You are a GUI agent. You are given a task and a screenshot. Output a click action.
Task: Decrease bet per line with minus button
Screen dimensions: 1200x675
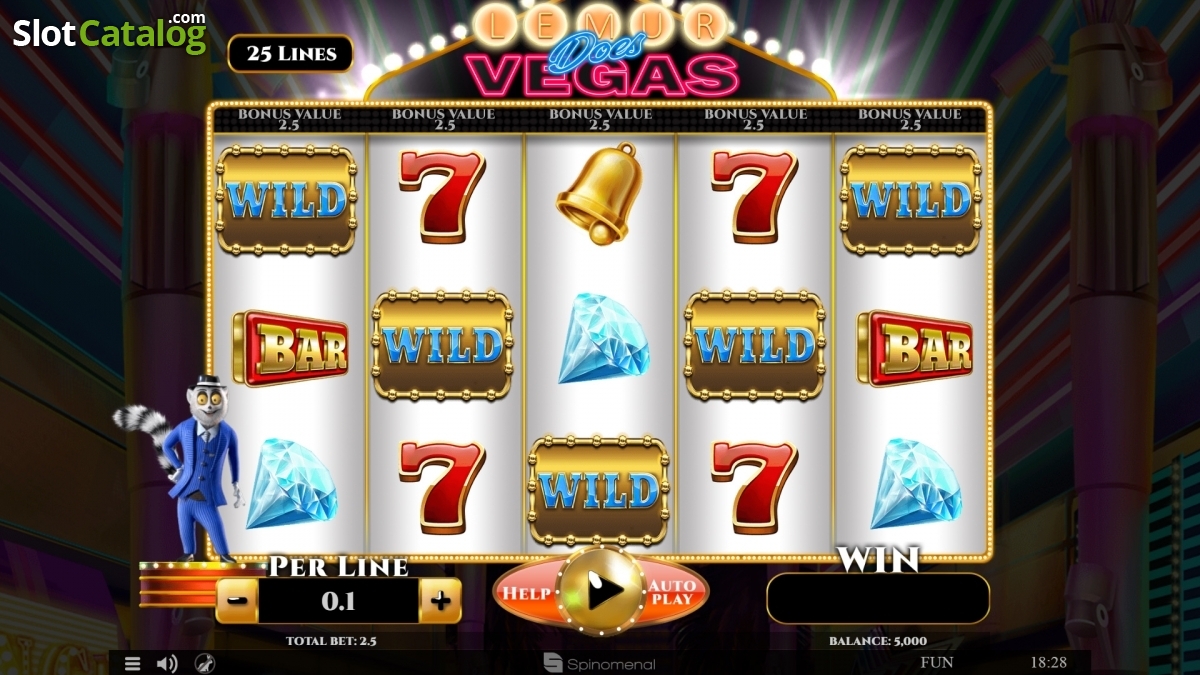(236, 601)
